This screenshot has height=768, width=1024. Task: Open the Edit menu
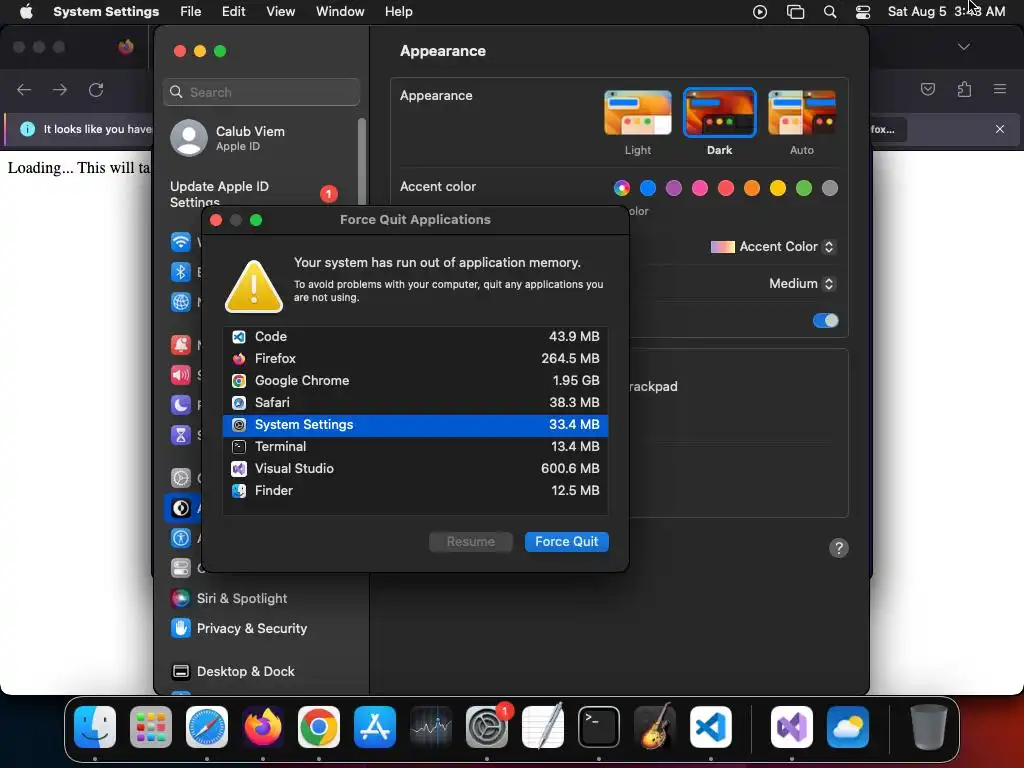coord(233,12)
